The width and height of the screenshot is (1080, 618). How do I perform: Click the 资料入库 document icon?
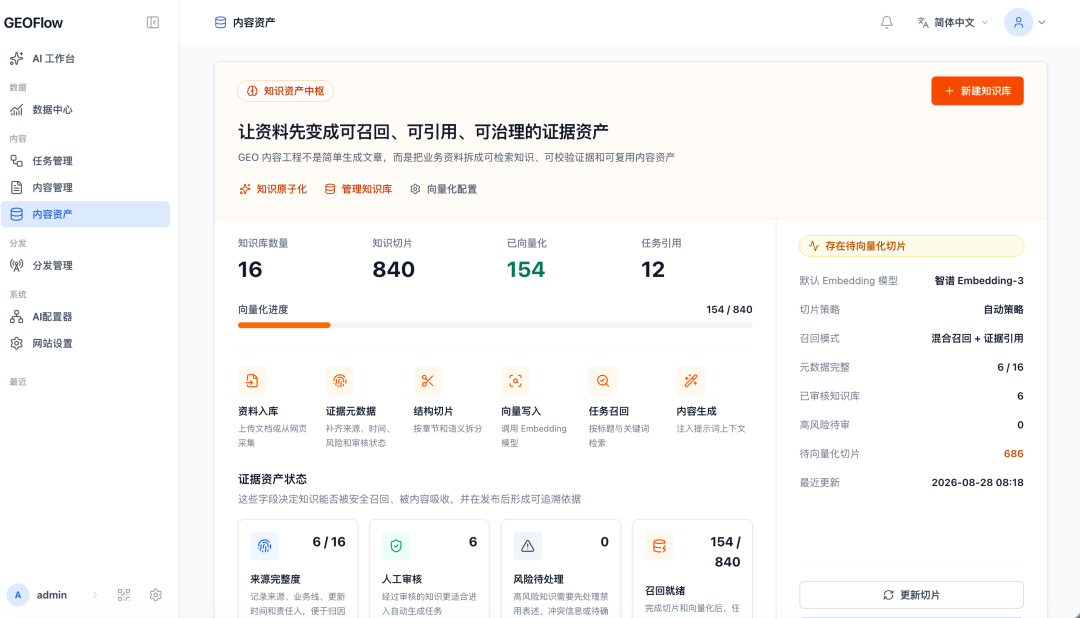[252, 380]
